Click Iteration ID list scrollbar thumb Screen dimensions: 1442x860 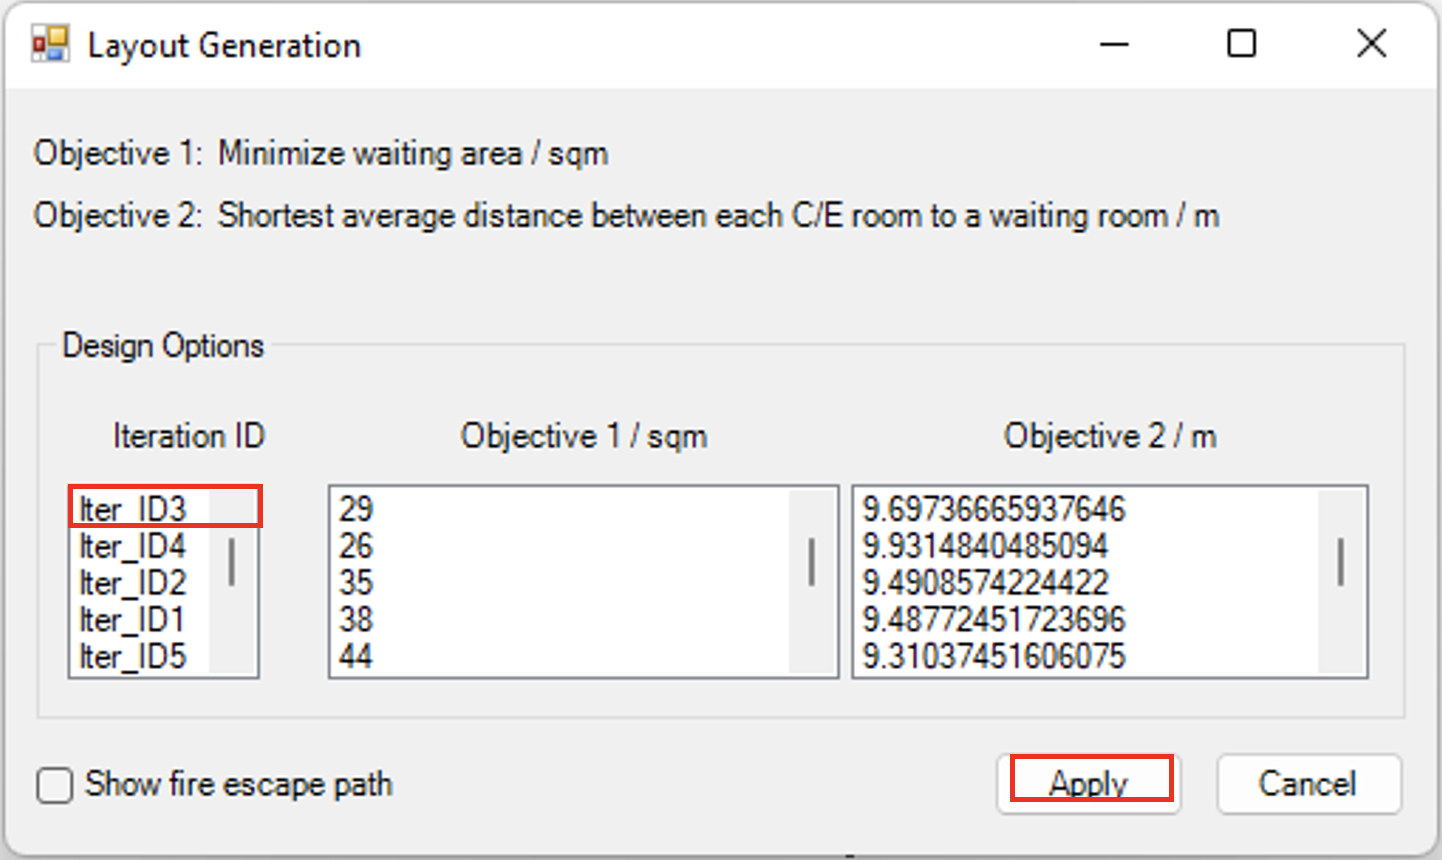pos(232,562)
